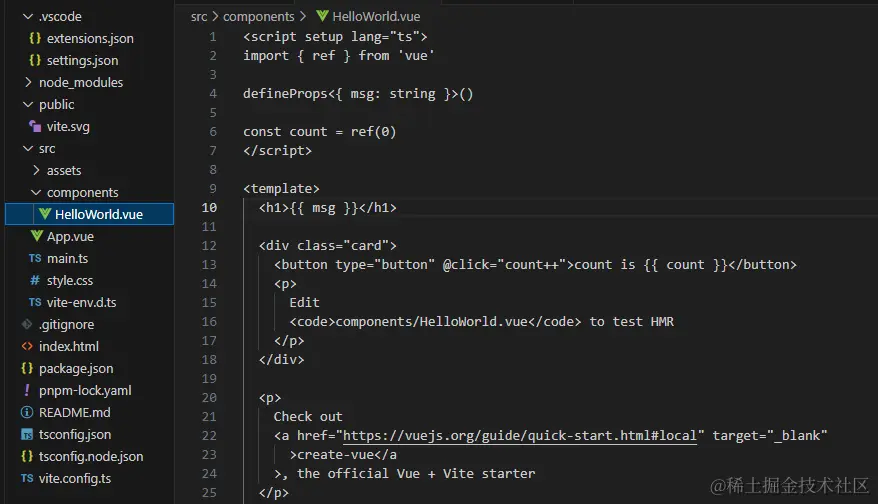Click '<div class="card">' on line 12

pos(327,246)
